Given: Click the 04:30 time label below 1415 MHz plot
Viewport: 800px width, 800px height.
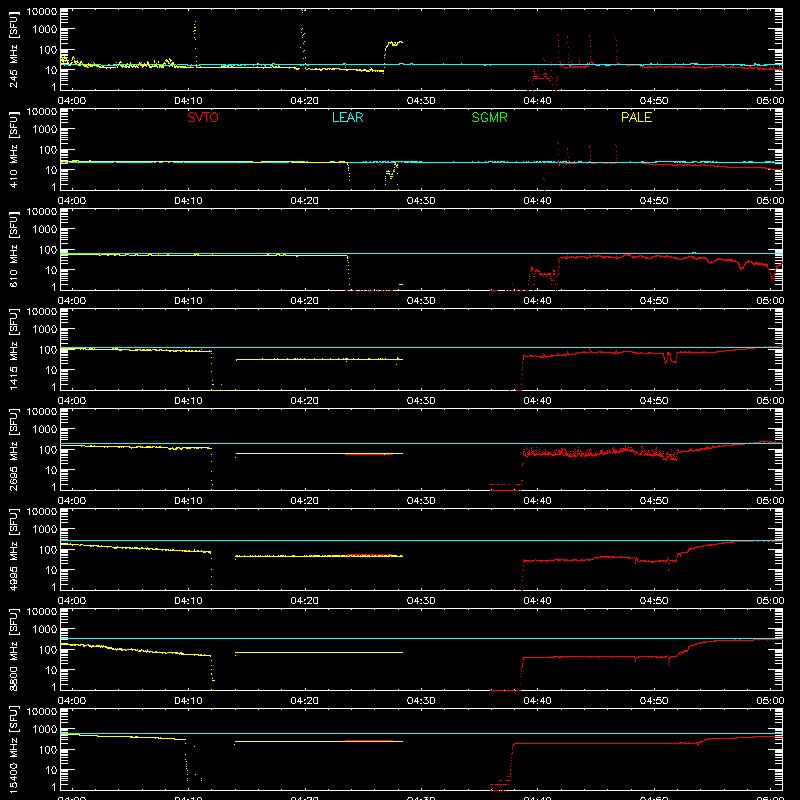Looking at the screenshot, I should click(x=421, y=401).
